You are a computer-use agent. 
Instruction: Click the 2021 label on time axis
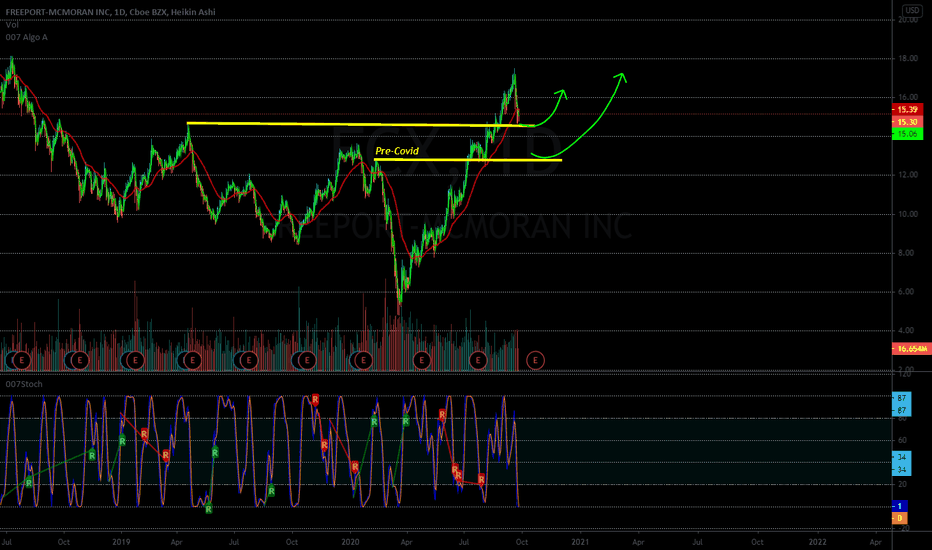(x=580, y=542)
